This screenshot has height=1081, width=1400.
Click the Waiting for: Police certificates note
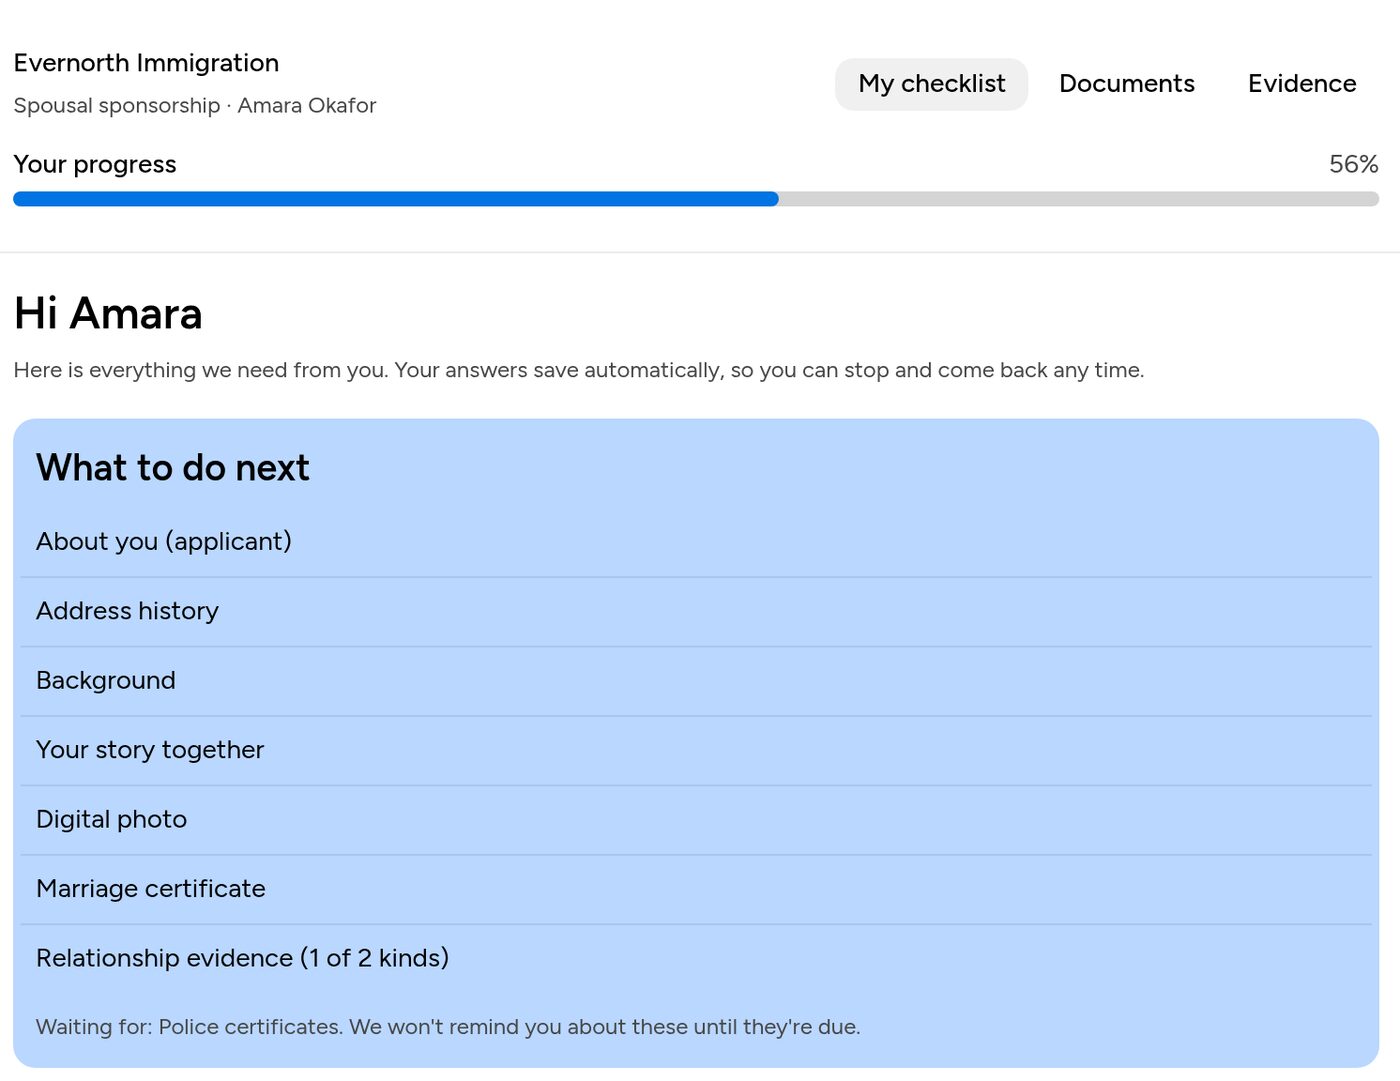point(448,1027)
